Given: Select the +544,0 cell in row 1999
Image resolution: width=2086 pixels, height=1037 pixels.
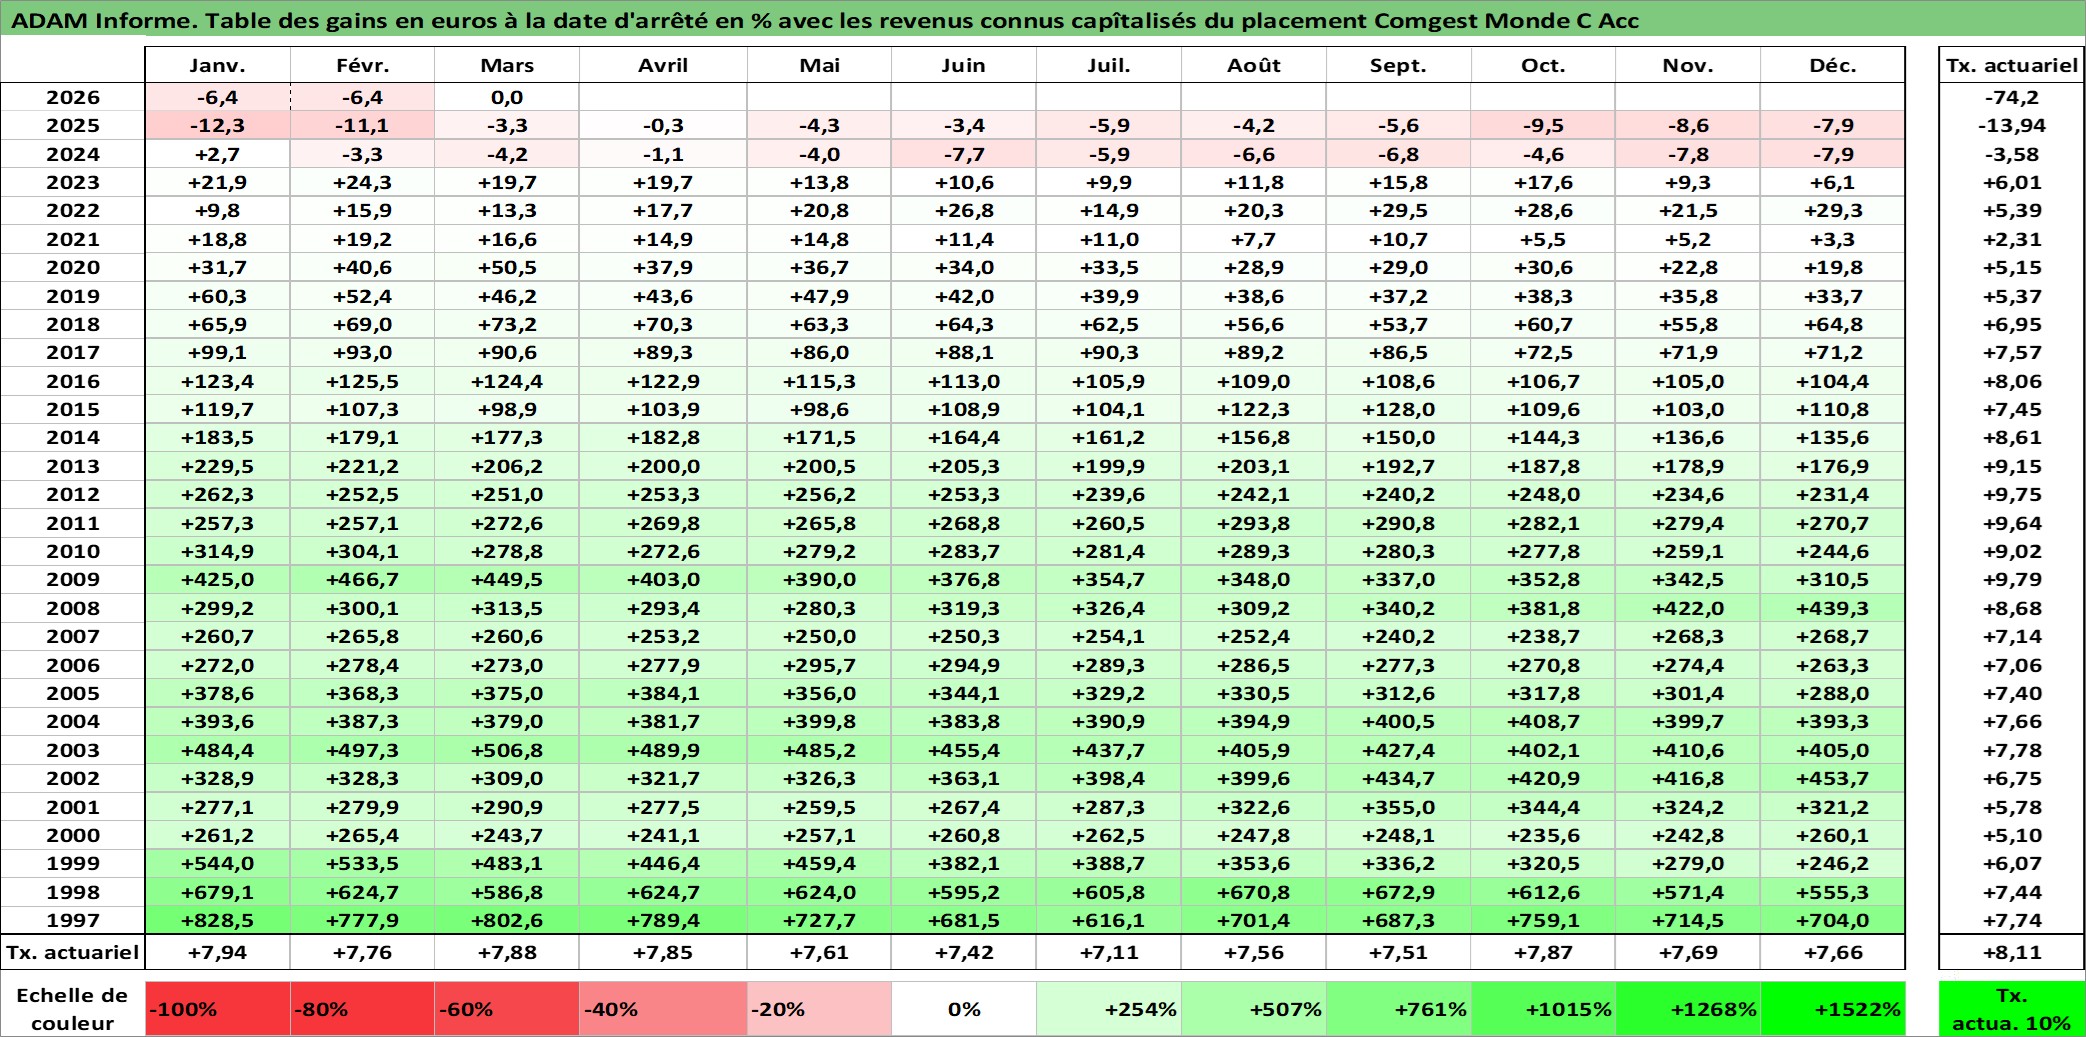Looking at the screenshot, I should point(217,863).
